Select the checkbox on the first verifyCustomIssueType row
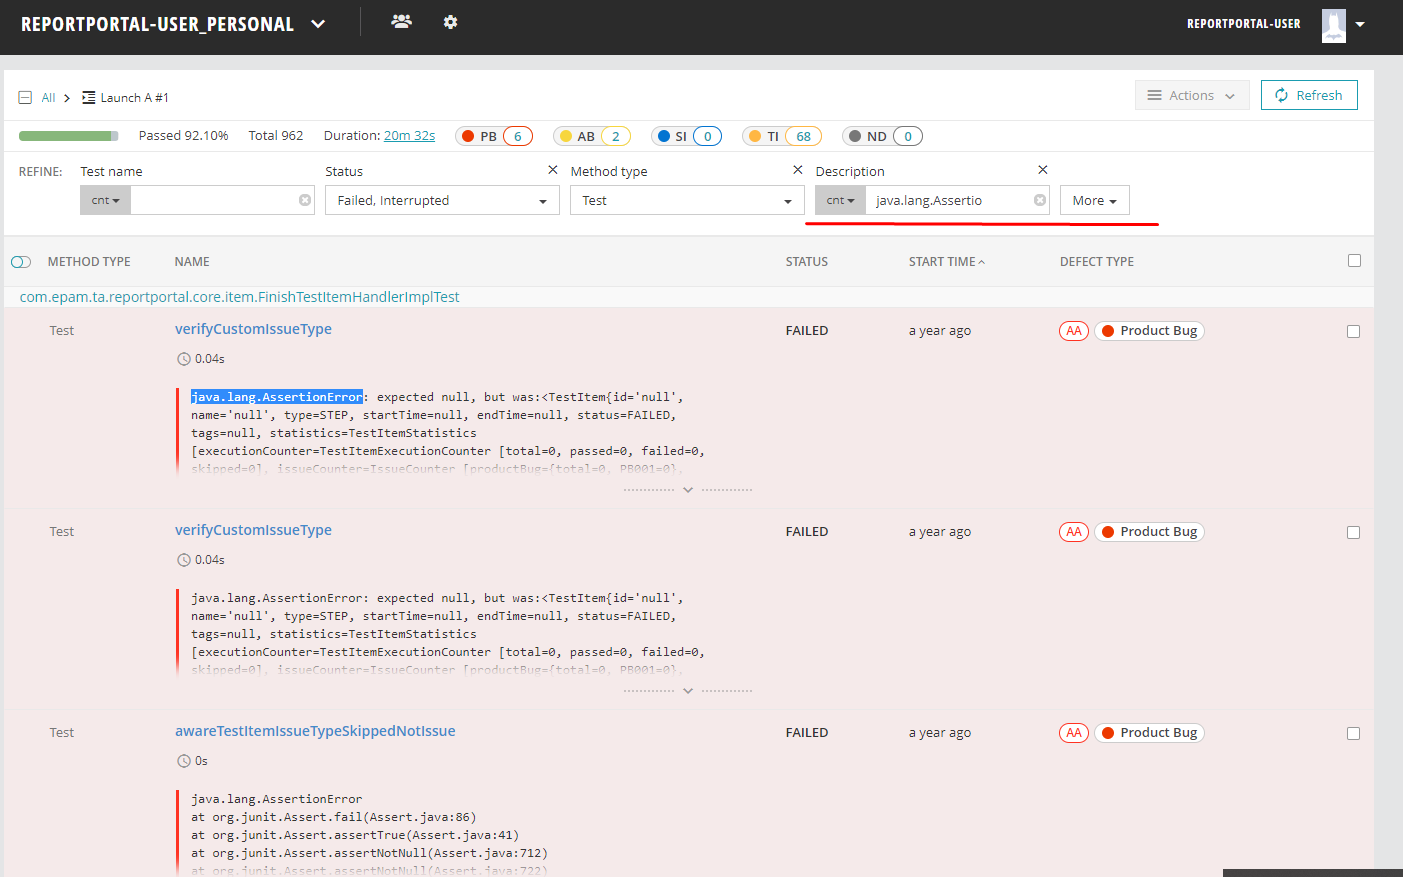Image resolution: width=1403 pixels, height=877 pixels. click(x=1354, y=331)
